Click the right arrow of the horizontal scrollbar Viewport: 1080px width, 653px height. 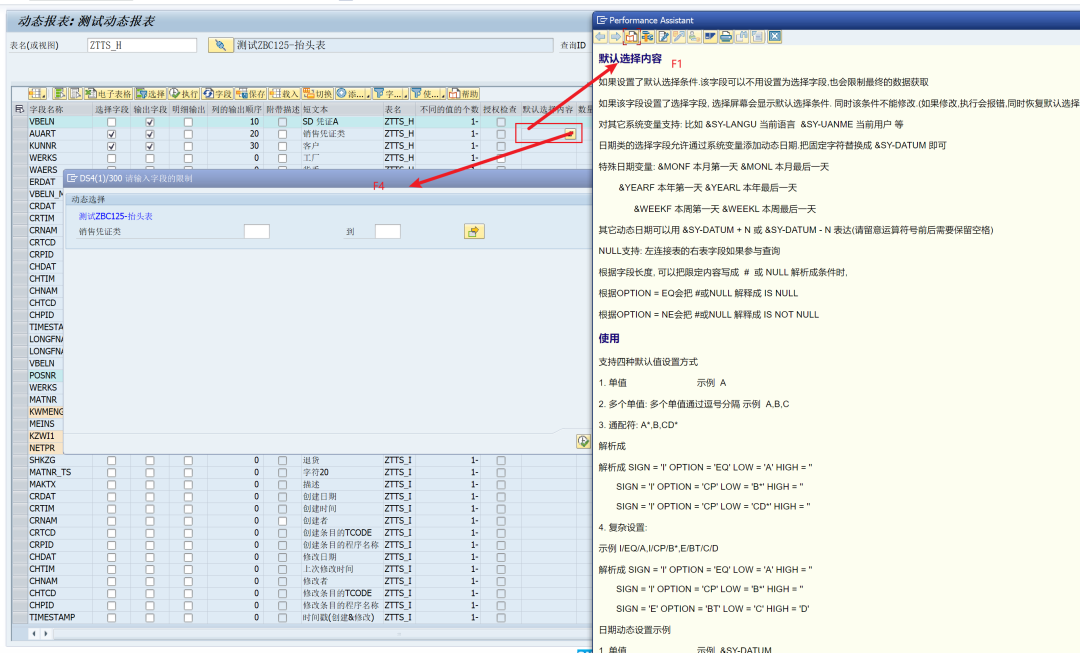click(x=45, y=633)
